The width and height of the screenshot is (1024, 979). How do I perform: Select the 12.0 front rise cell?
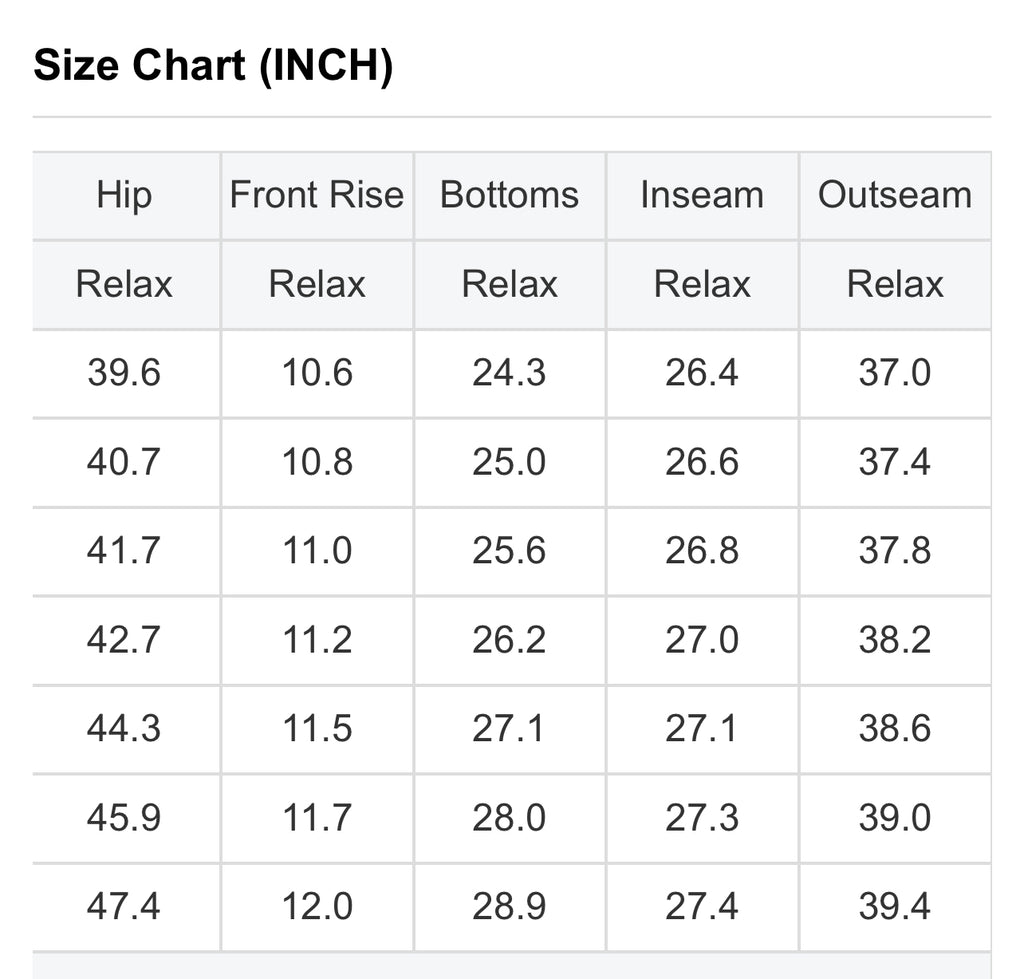tap(317, 907)
